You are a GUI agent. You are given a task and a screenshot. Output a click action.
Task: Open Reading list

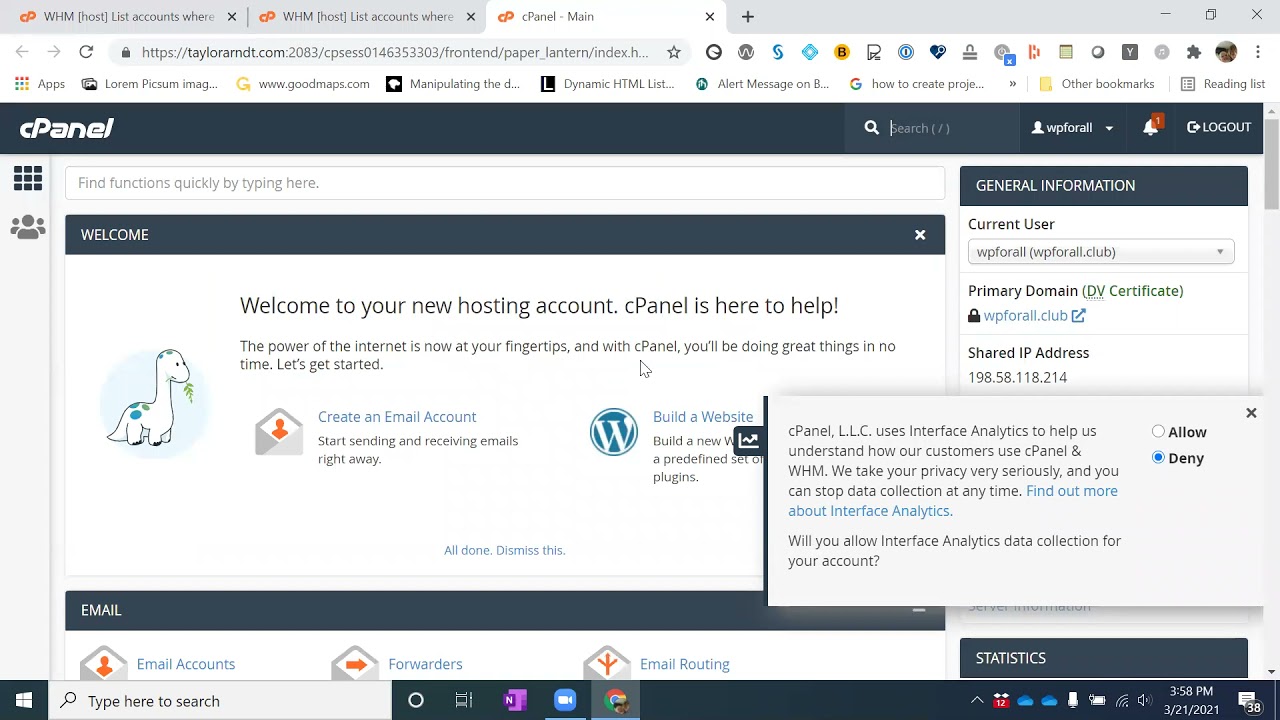[1224, 84]
